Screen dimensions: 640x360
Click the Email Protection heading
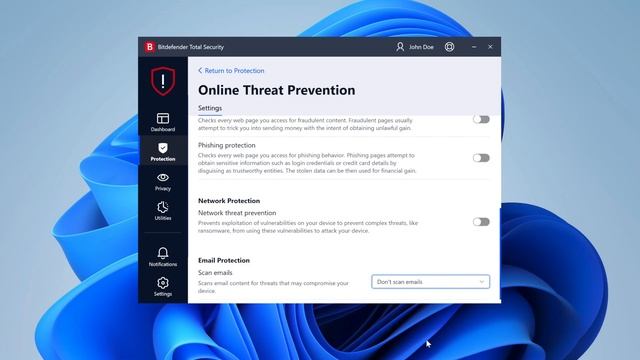[x=224, y=260]
